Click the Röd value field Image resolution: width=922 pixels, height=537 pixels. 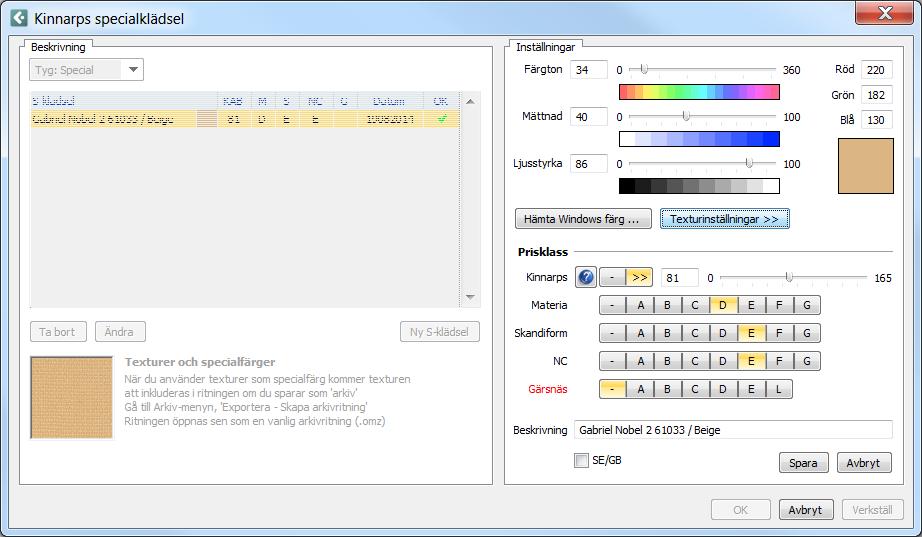[876, 69]
